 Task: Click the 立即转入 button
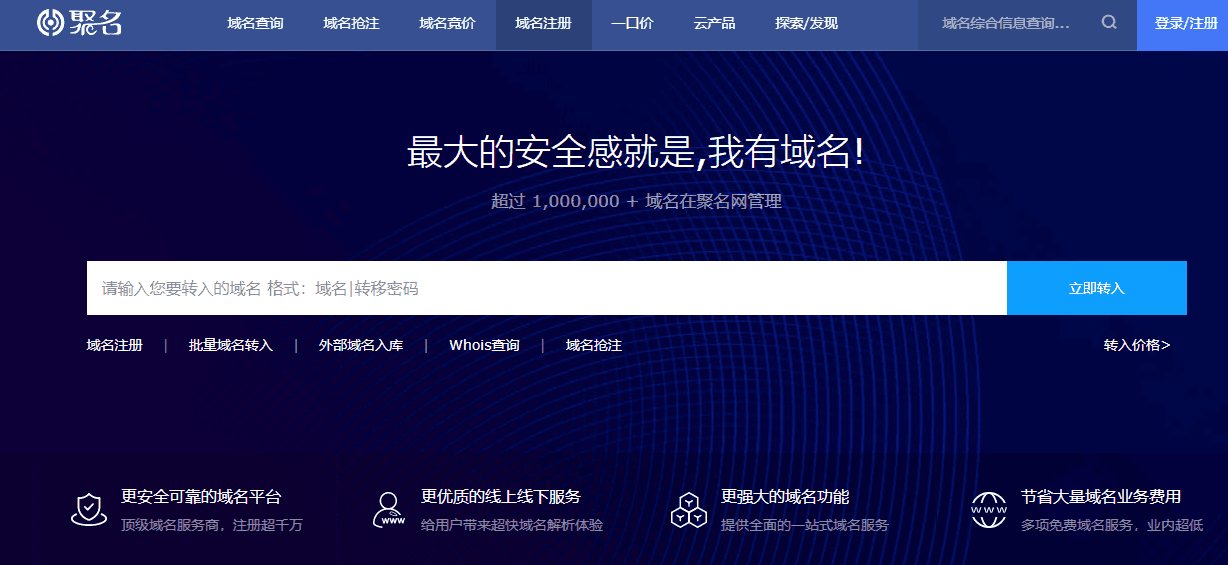coord(1097,288)
